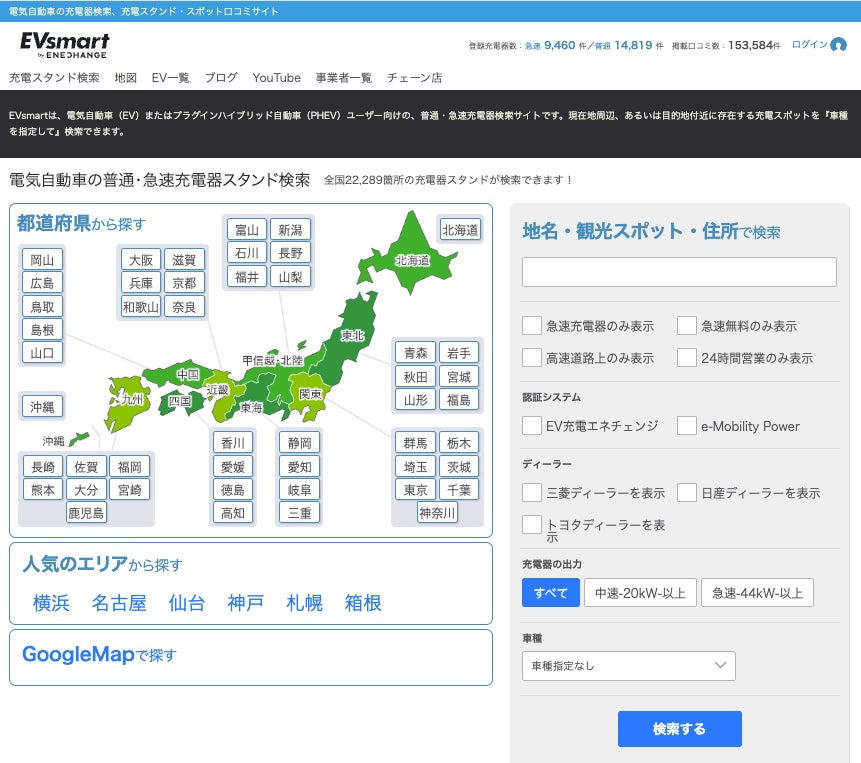Enable 急速充電器のみ表示 checkbox
The image size is (861, 763).
pos(532,326)
